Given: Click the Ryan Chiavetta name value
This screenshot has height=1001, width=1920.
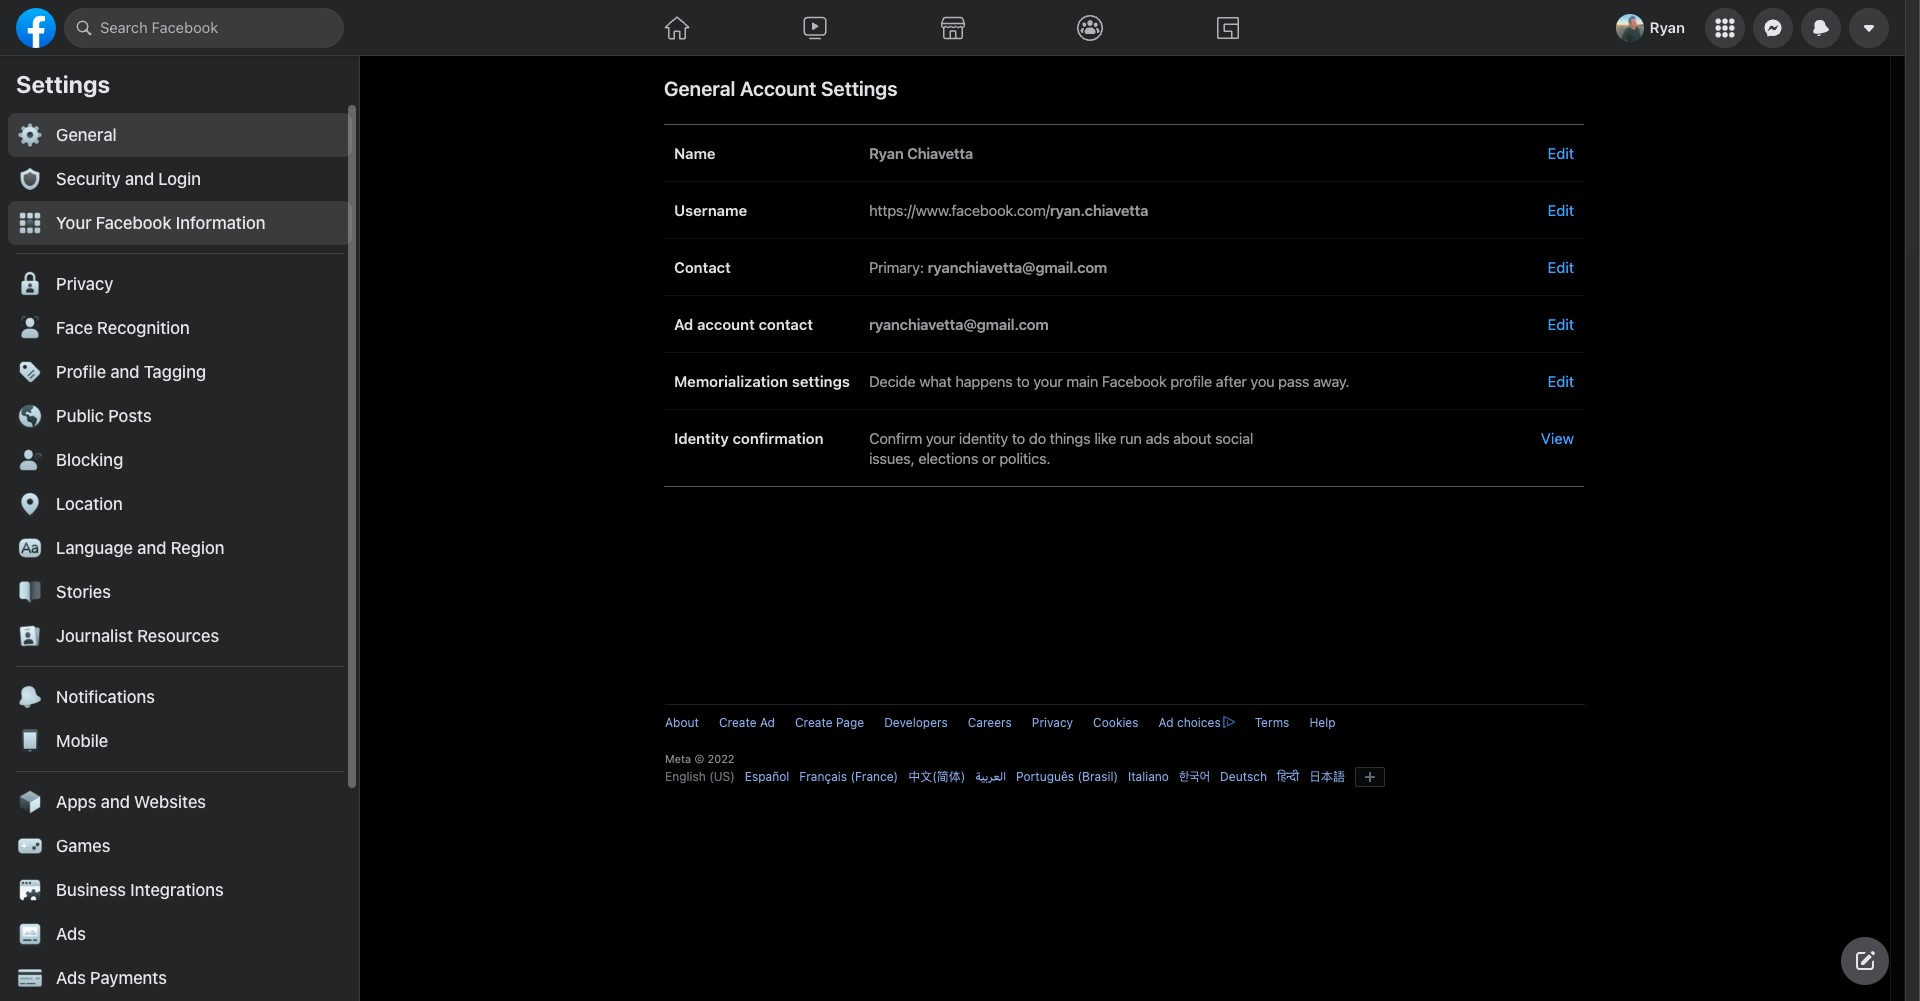Looking at the screenshot, I should [x=921, y=154].
